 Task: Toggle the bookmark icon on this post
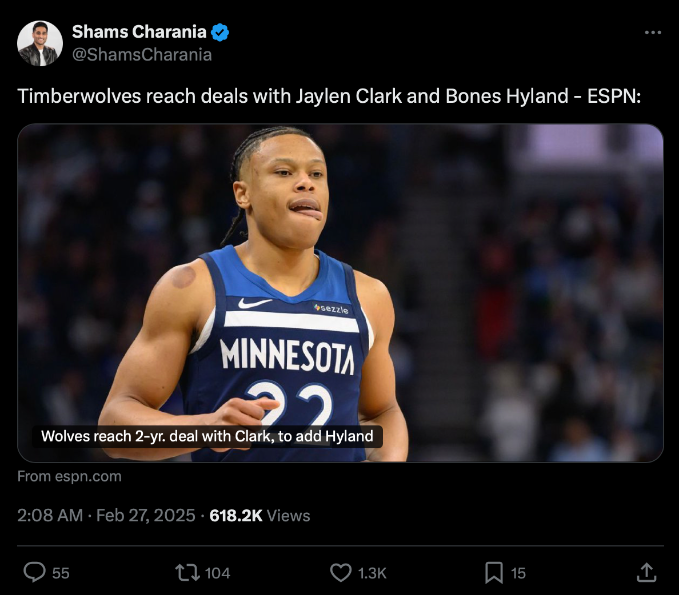tap(494, 572)
